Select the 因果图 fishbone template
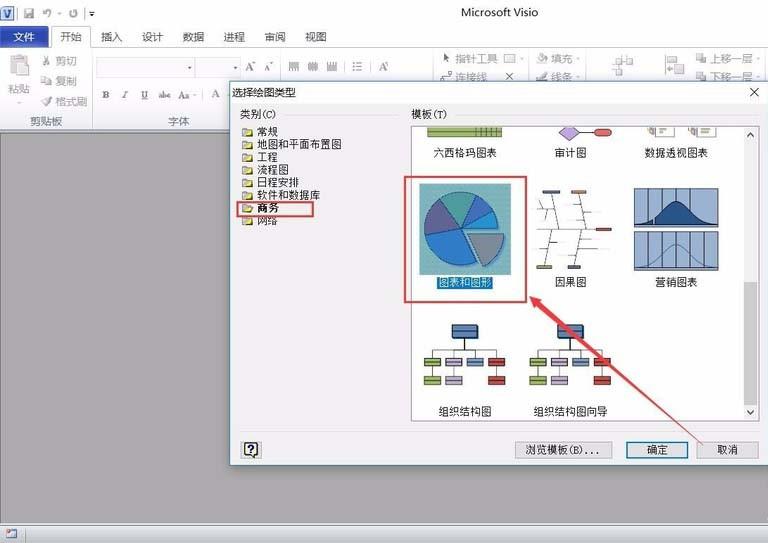 [571, 237]
